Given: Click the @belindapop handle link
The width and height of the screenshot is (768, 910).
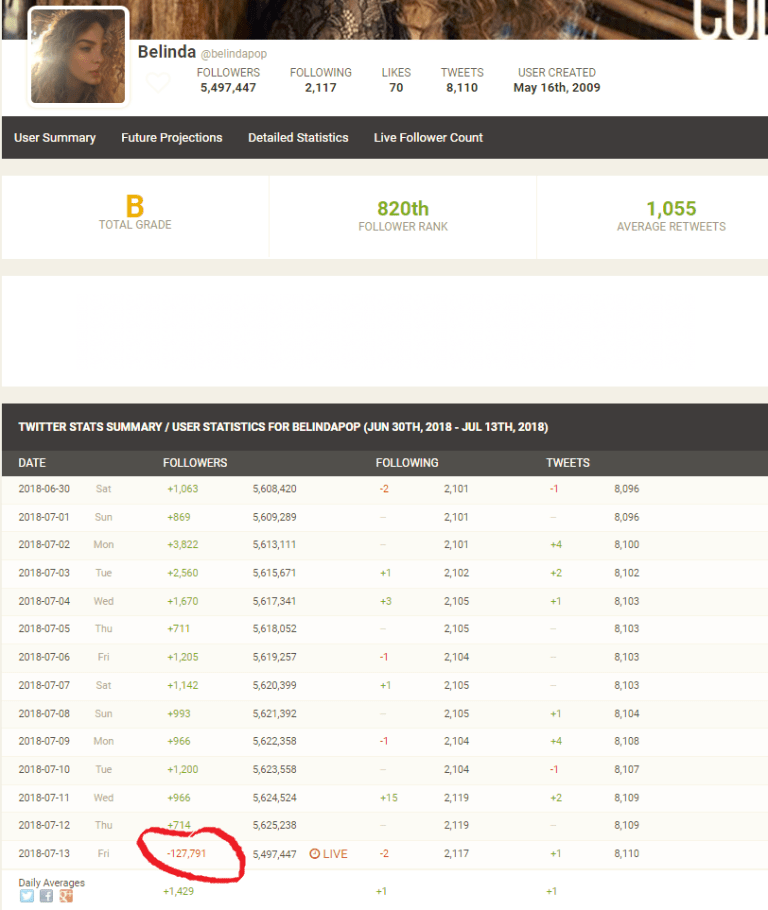Looking at the screenshot, I should (x=234, y=54).
